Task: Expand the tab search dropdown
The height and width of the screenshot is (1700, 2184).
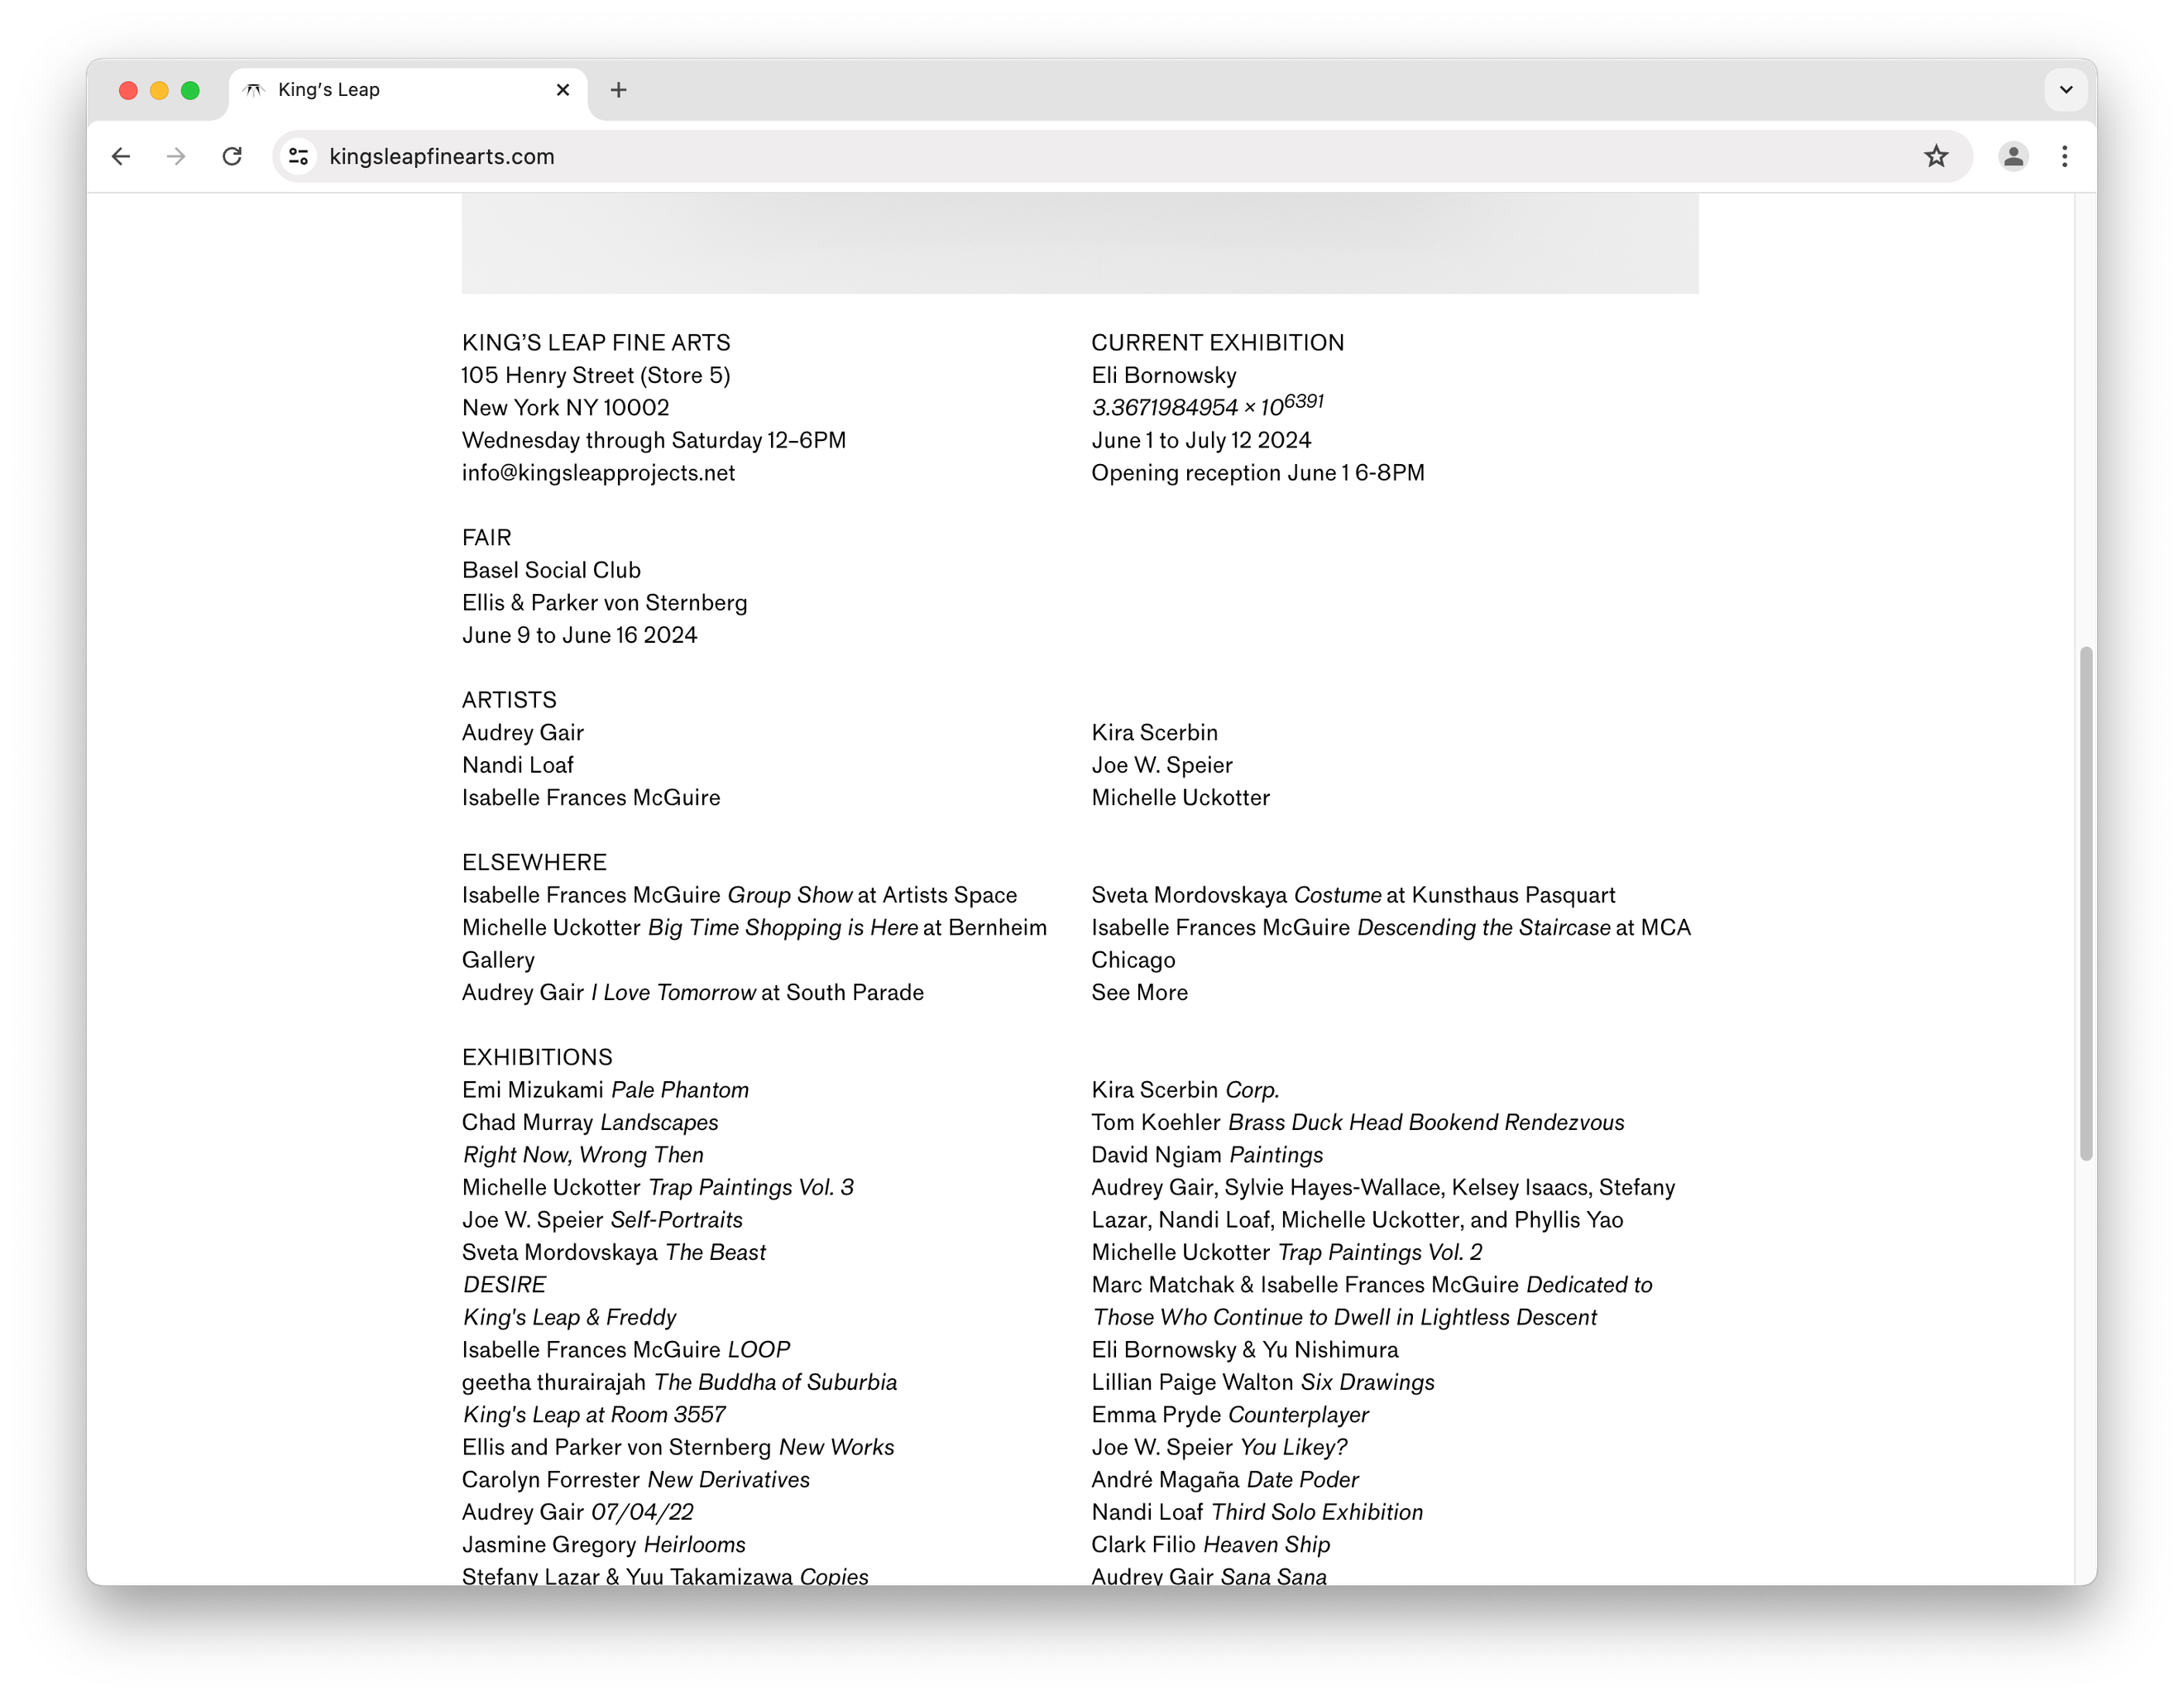Action: coord(2066,90)
